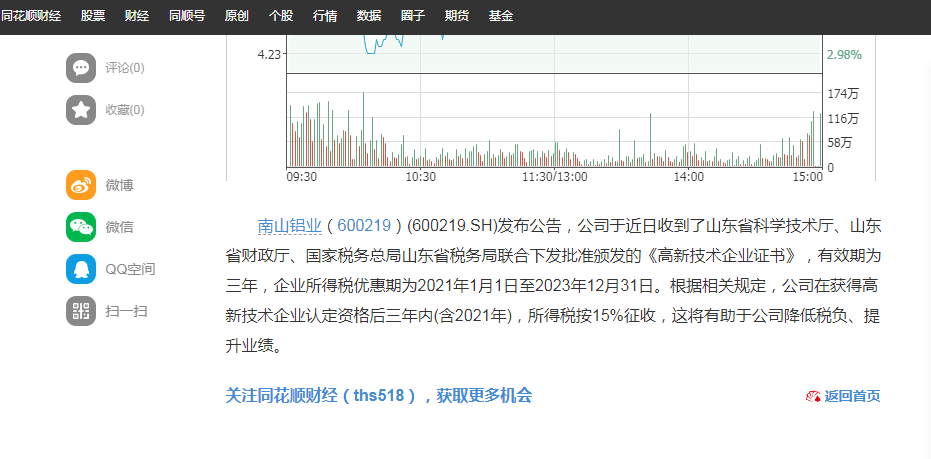The height and width of the screenshot is (459, 931).
Task: Click the comment speech bubble icon
Action: tap(81, 68)
